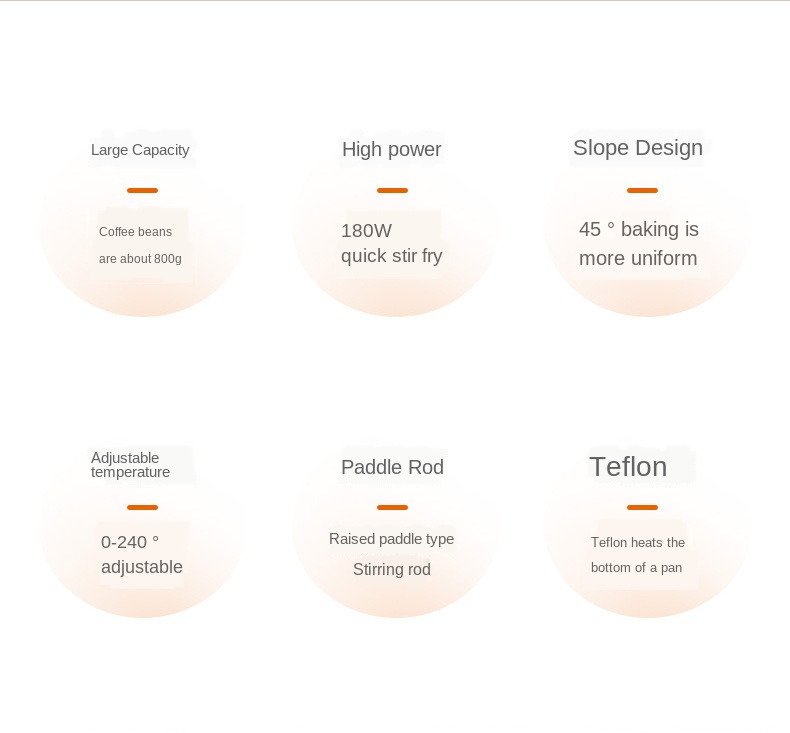Click the are about 800g line

(x=140, y=258)
